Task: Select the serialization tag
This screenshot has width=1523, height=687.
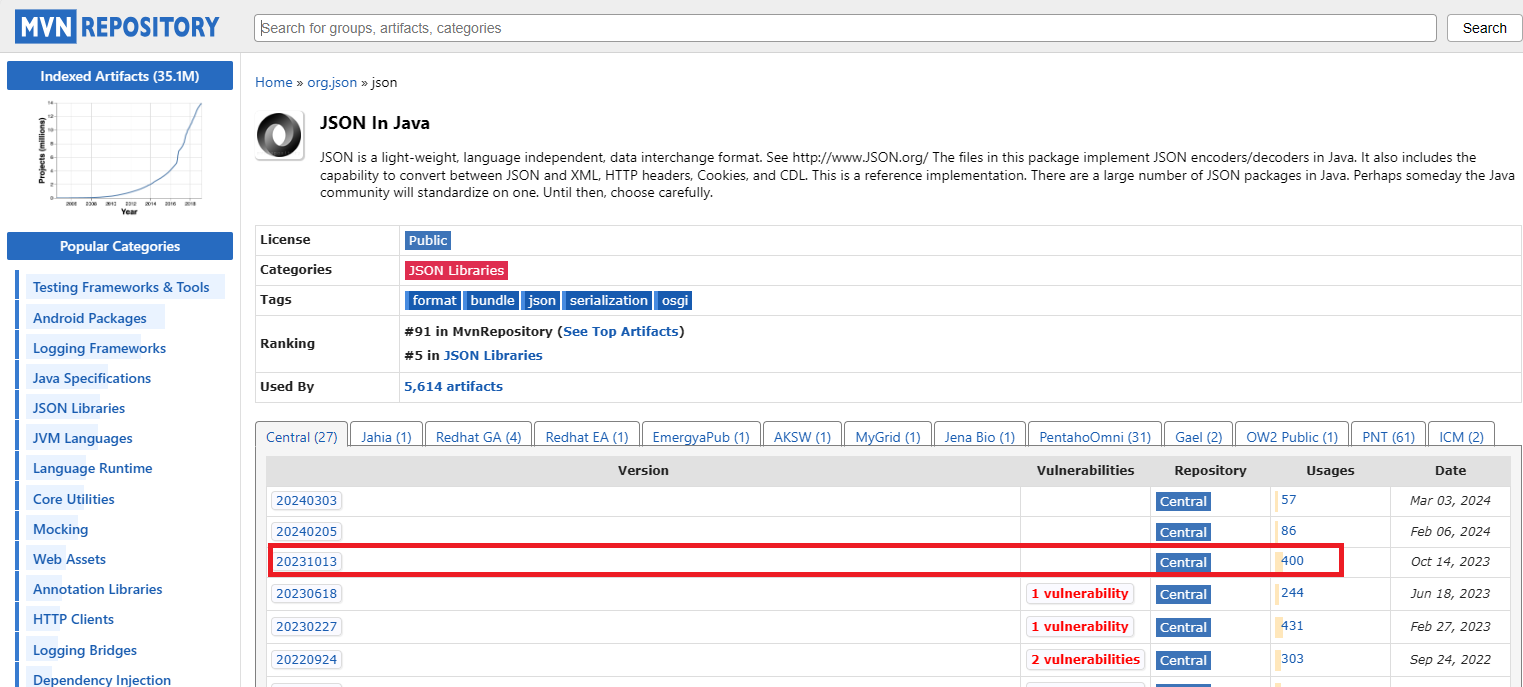Action: [607, 300]
